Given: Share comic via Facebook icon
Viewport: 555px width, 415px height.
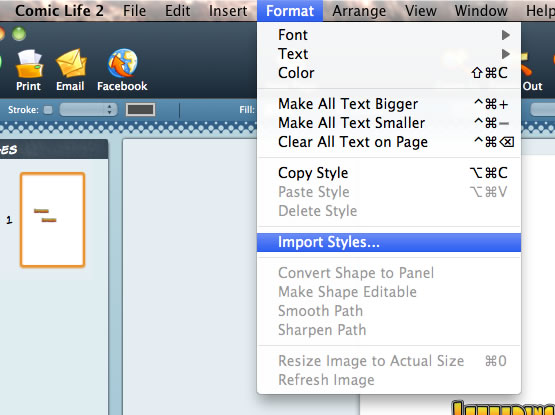Looking at the screenshot, I should [122, 63].
